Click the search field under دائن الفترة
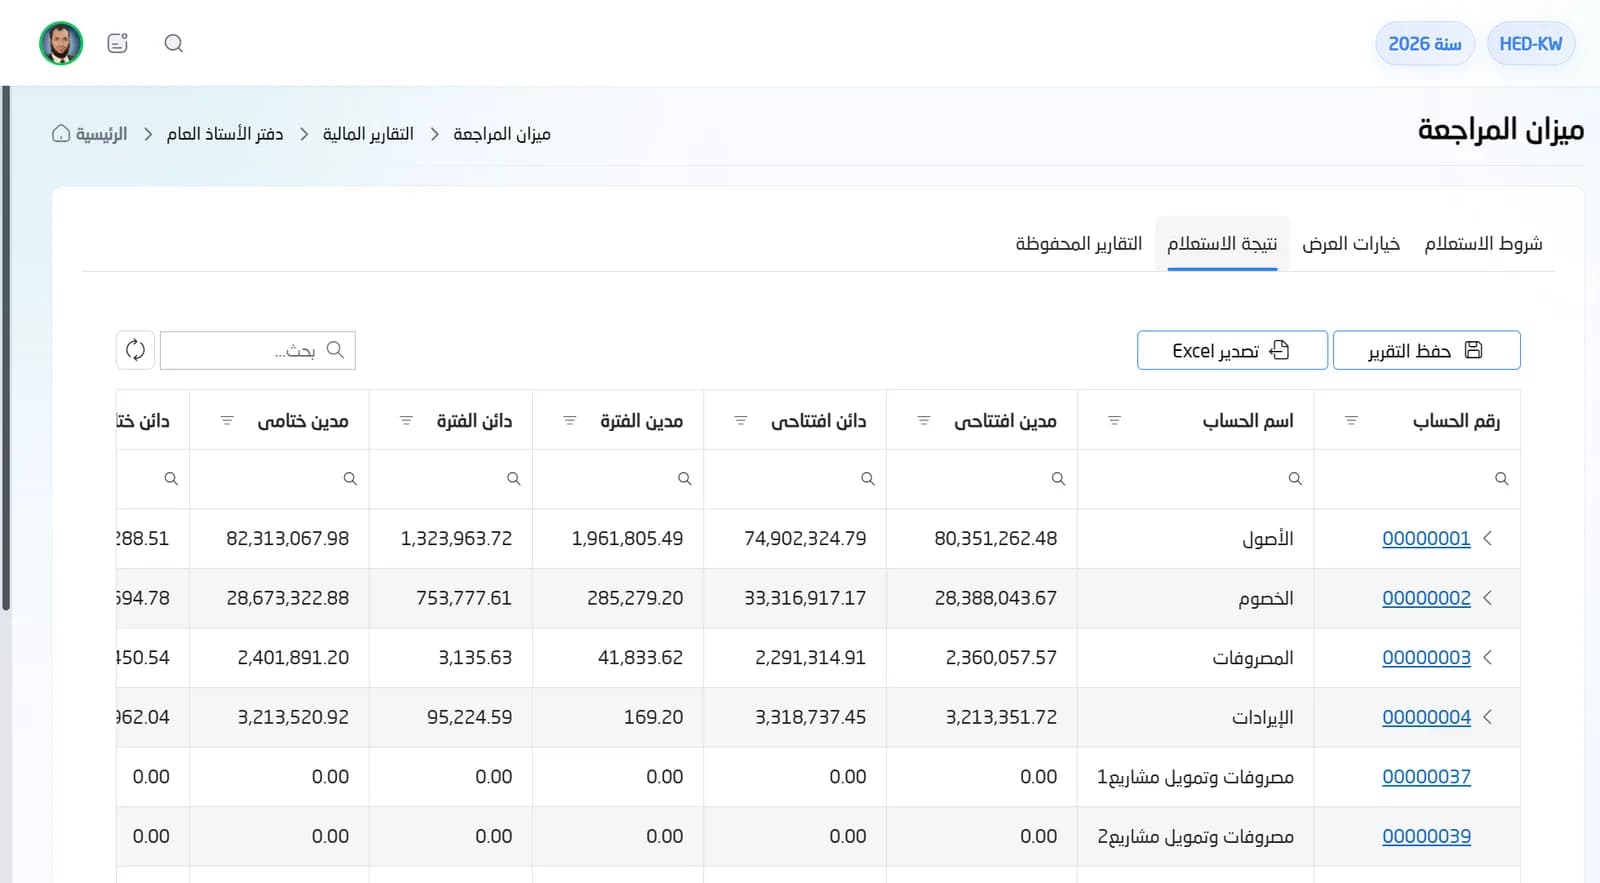The height and width of the screenshot is (883, 1600). (451, 479)
